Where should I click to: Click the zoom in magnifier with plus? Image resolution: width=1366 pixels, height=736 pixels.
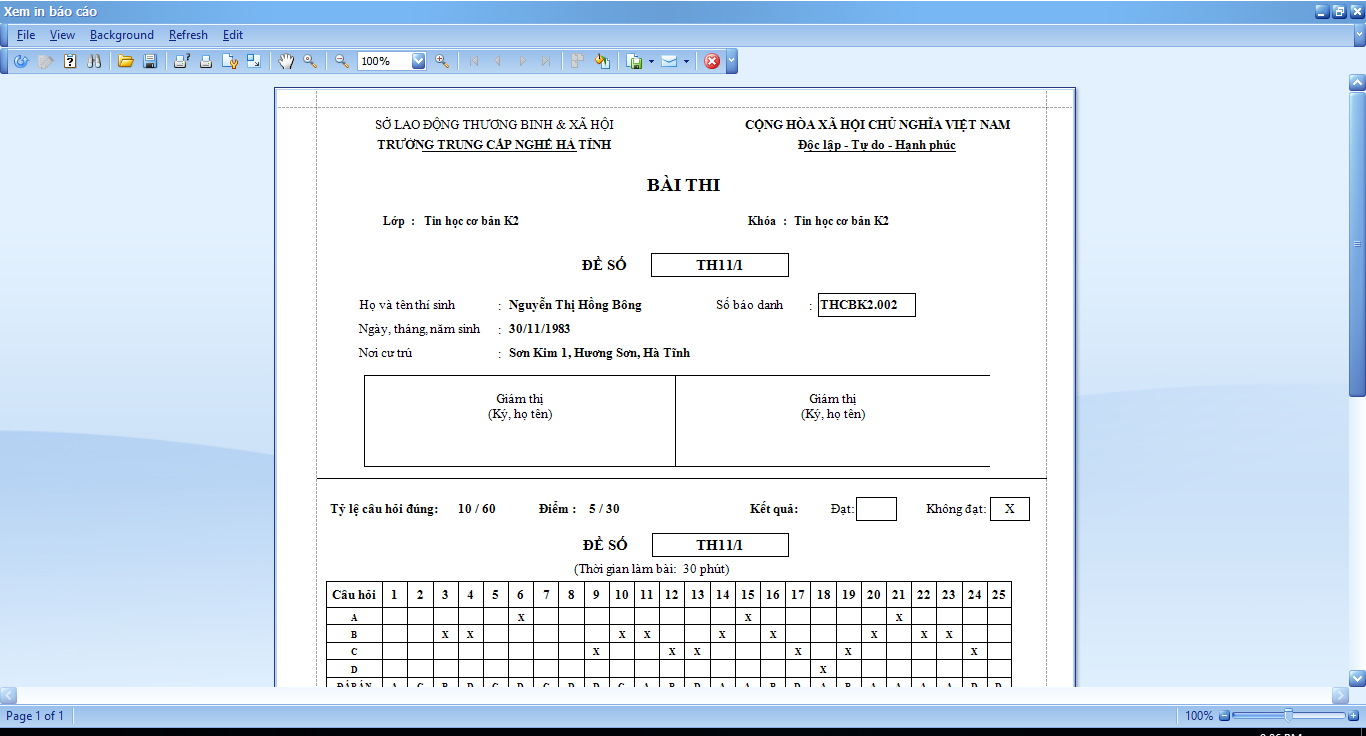442,61
